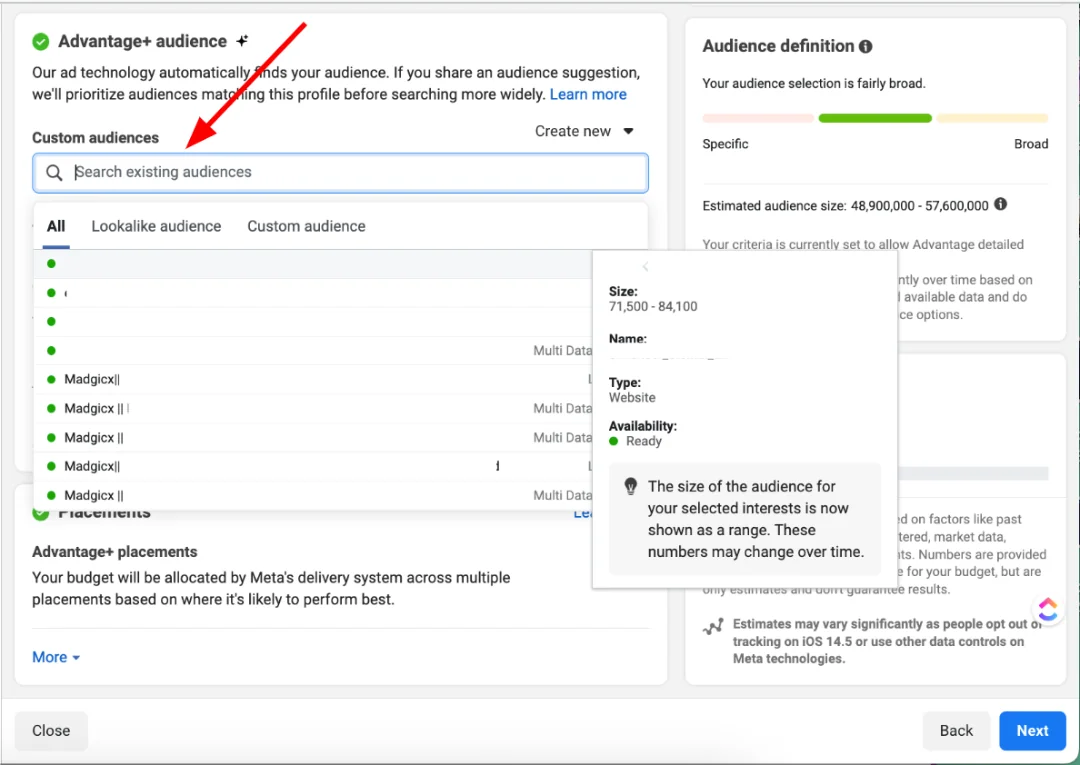The height and width of the screenshot is (765, 1080).
Task: Click the green check beside Advantage+ audience
Action: tap(41, 42)
